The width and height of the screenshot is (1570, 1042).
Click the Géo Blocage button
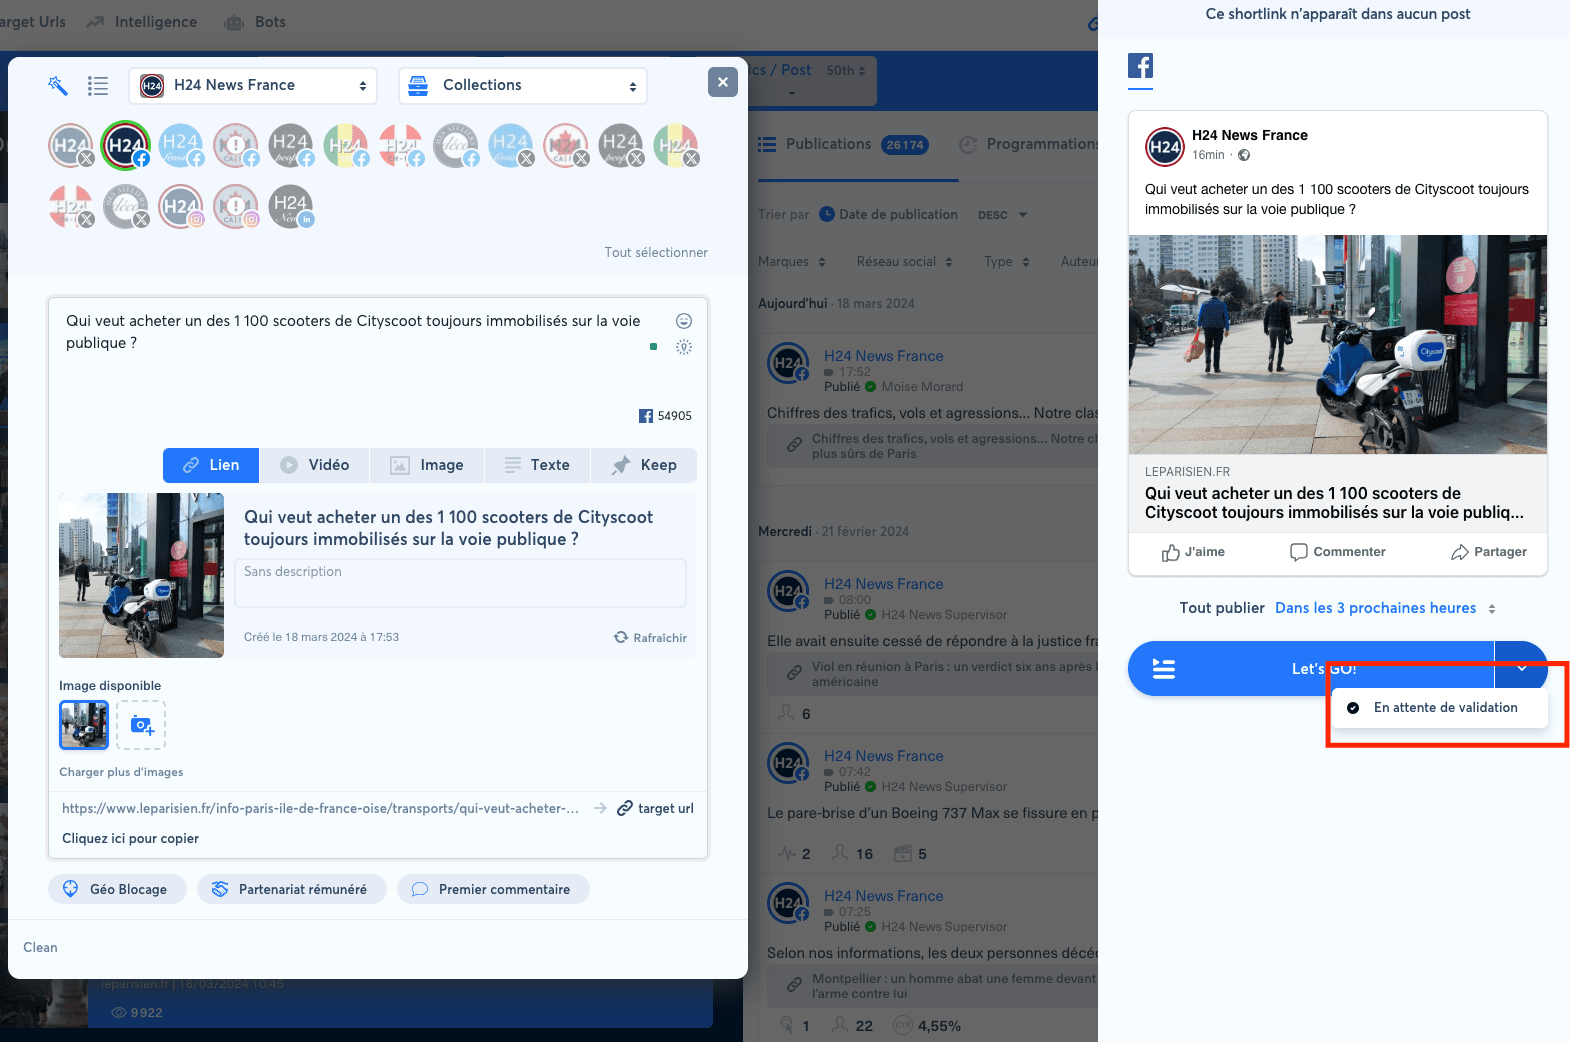(x=117, y=889)
